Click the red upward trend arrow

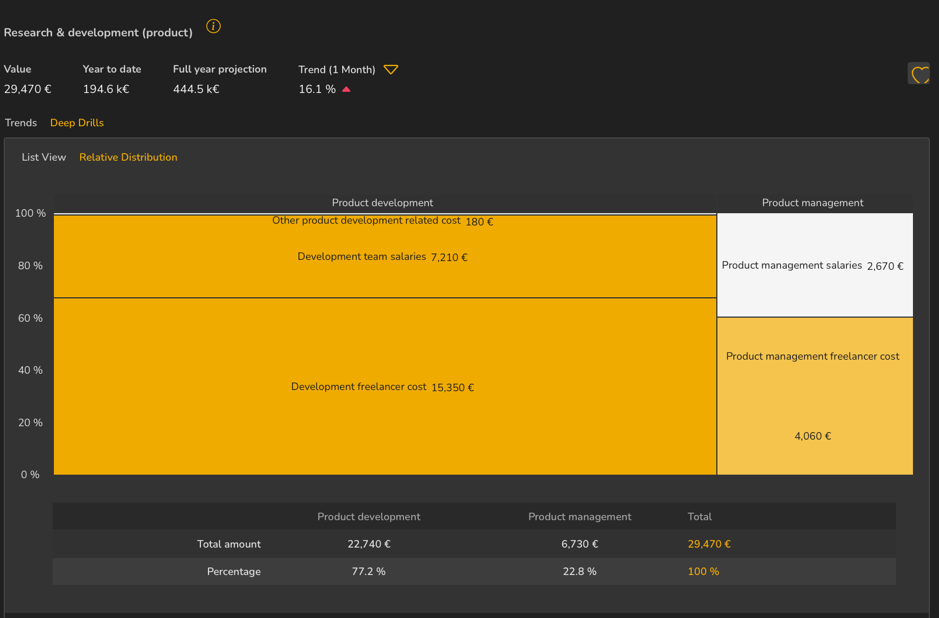[347, 90]
